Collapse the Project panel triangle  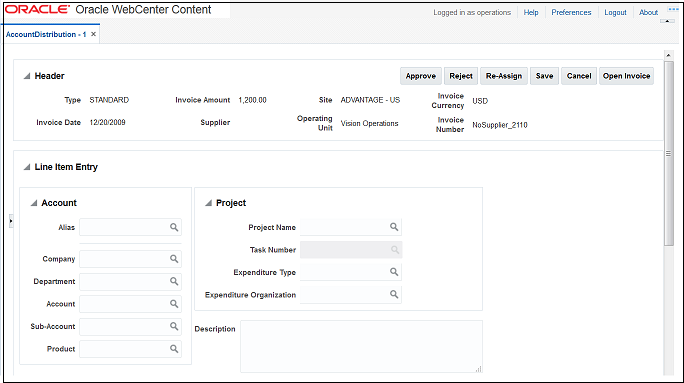209,203
